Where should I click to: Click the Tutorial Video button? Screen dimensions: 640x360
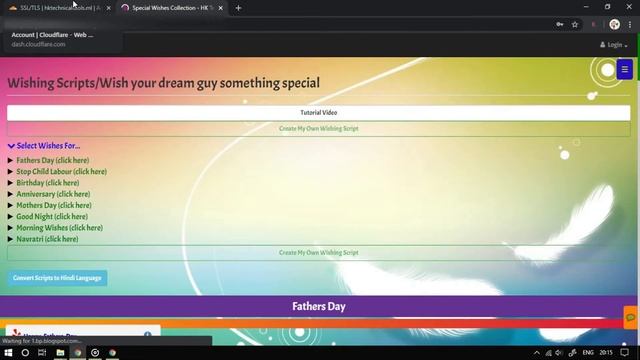[318, 113]
